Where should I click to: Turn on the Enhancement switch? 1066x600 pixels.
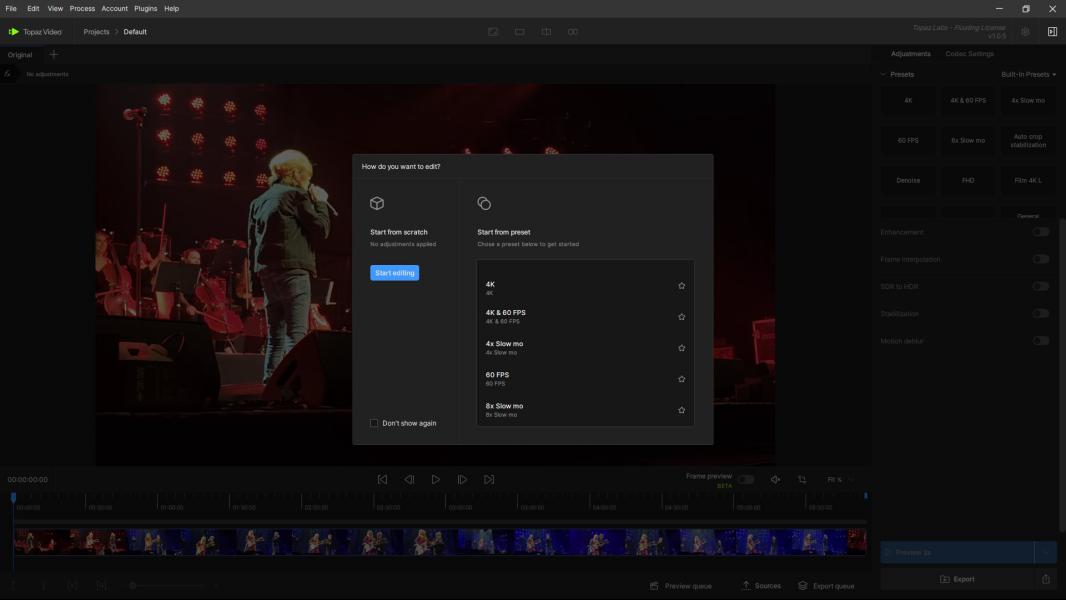pyautogui.click(x=1041, y=232)
